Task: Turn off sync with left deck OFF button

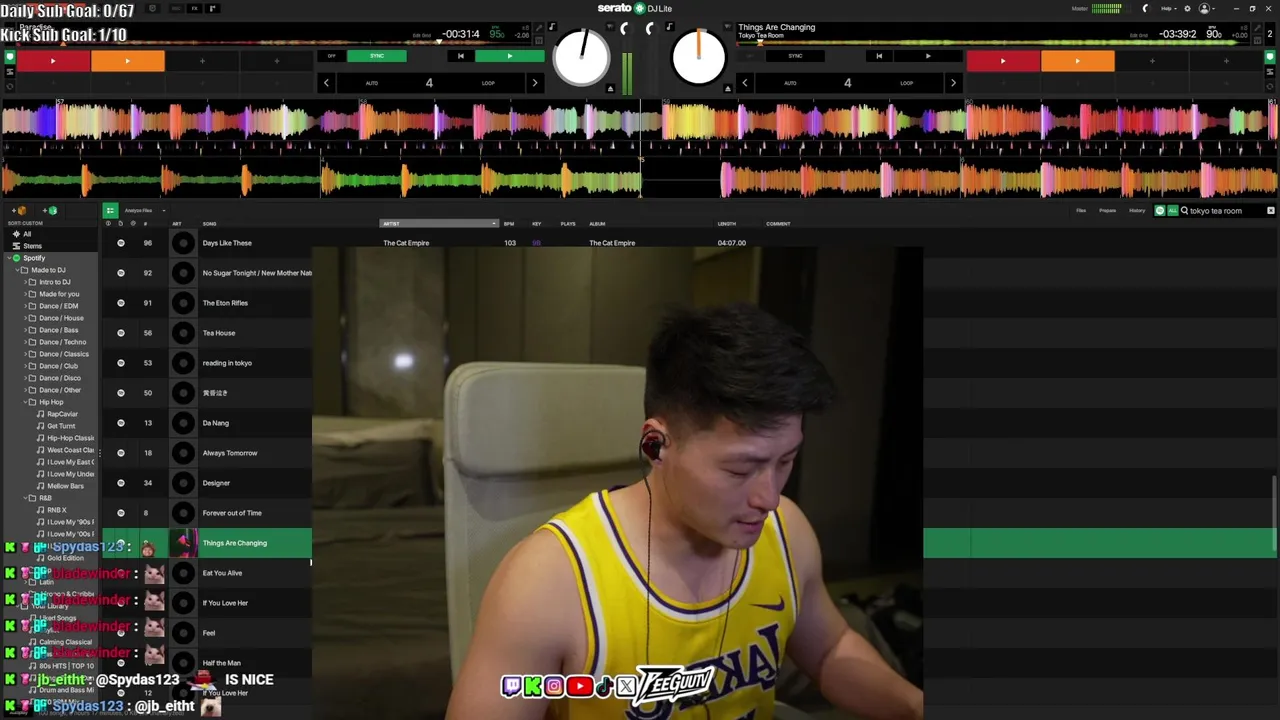Action: click(x=332, y=56)
